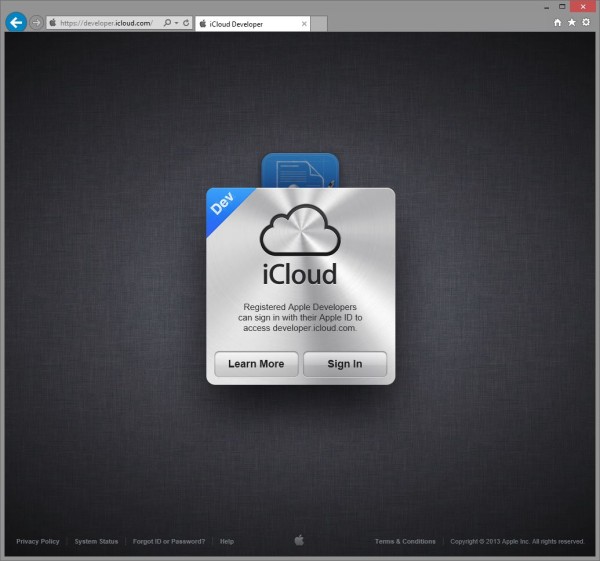Open browser tools gear icon
Screen dimensions: 600x561
point(586,23)
